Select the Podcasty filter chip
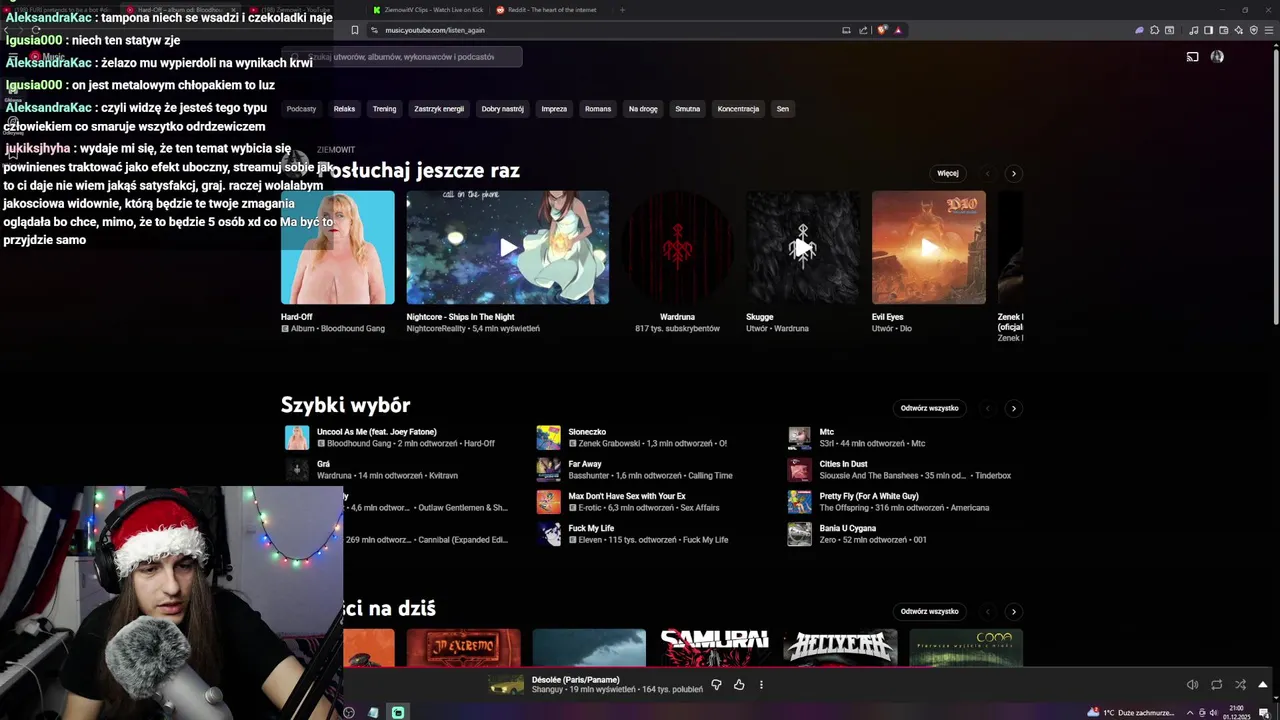The image size is (1280, 720). pyautogui.click(x=301, y=109)
